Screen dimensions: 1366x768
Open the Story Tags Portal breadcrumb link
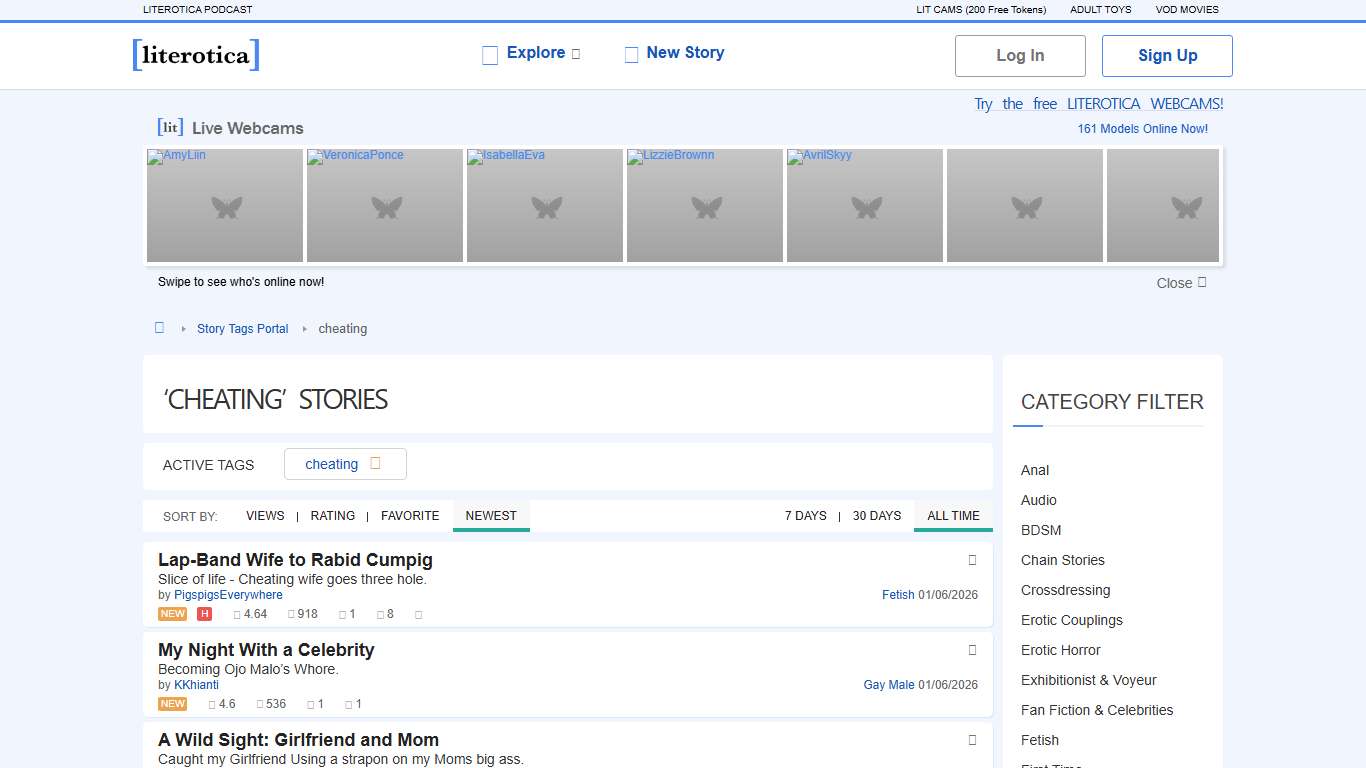click(x=242, y=328)
